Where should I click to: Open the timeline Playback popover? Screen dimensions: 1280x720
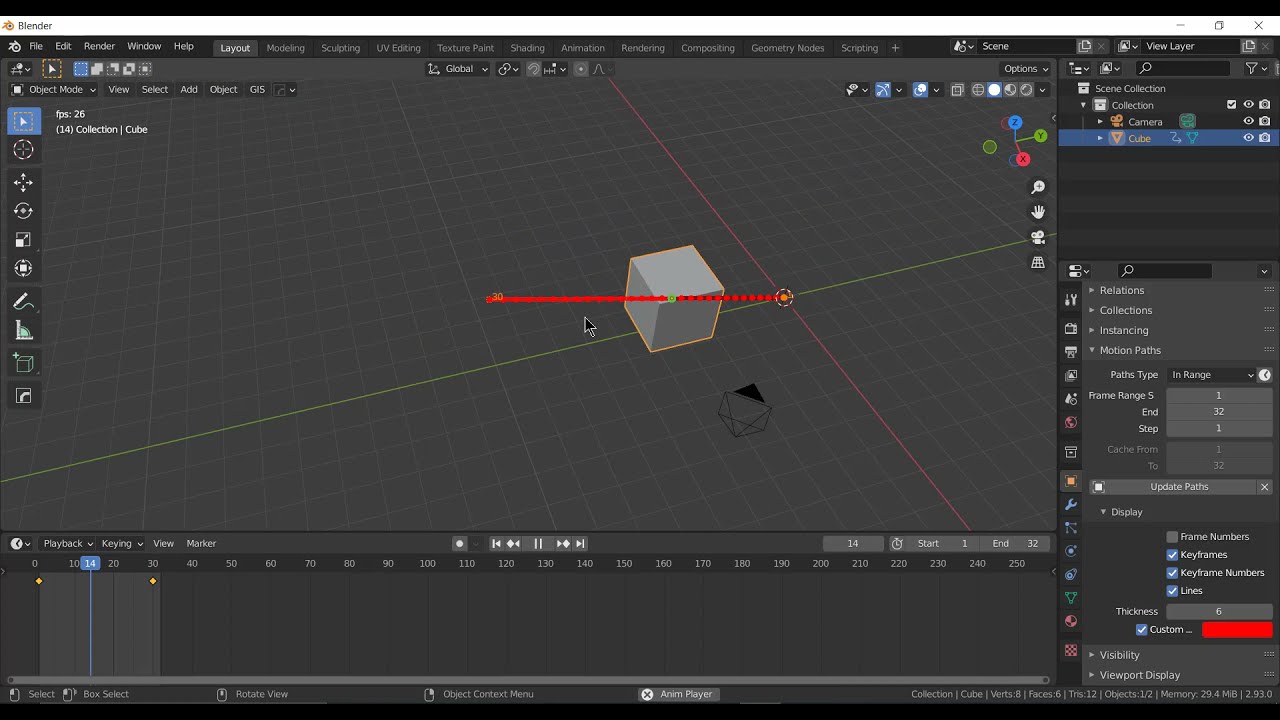[x=68, y=544]
